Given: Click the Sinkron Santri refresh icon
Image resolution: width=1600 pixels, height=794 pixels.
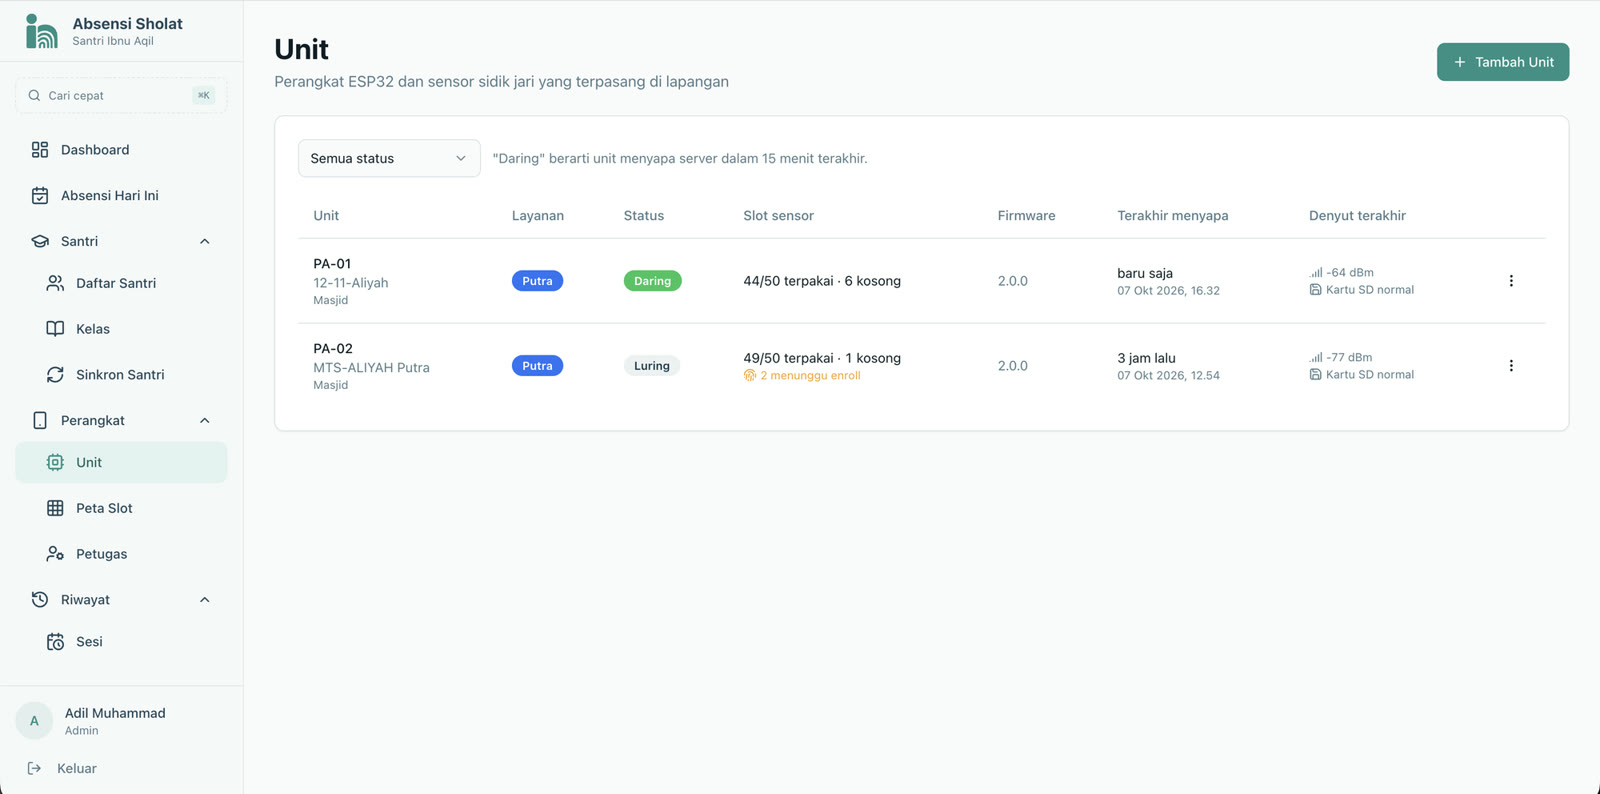Looking at the screenshot, I should [x=55, y=375].
